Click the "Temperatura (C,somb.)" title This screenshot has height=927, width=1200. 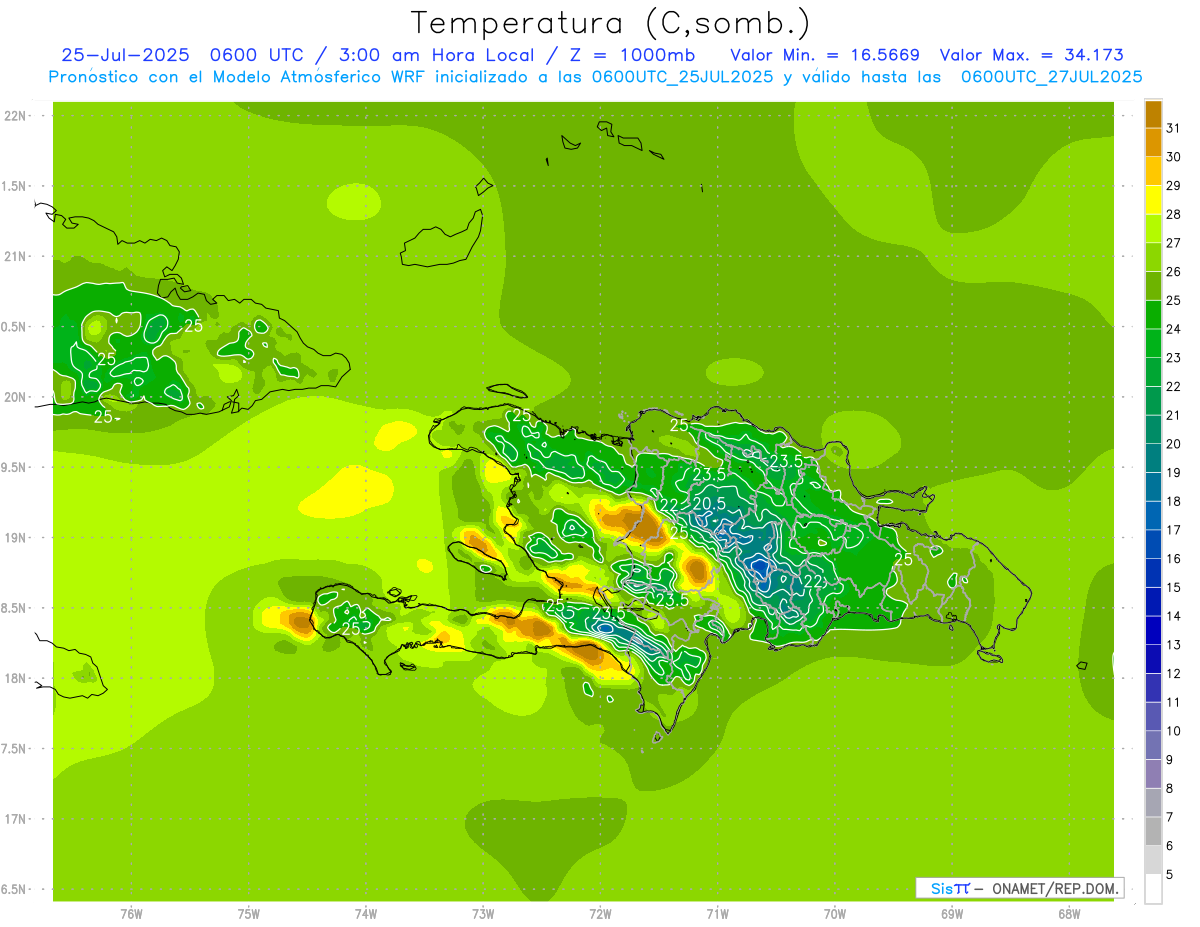click(x=611, y=23)
